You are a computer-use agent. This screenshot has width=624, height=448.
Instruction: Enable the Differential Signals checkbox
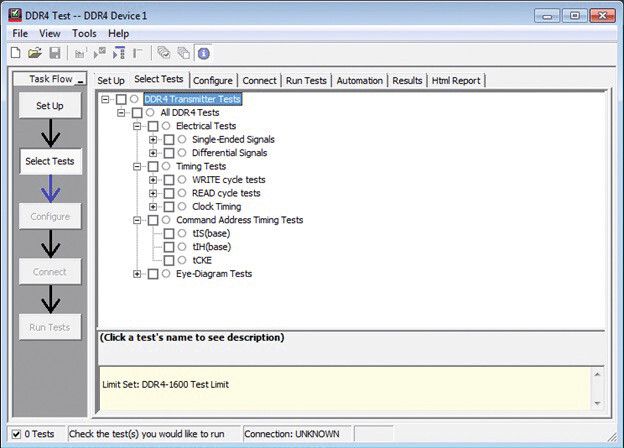coord(169,153)
